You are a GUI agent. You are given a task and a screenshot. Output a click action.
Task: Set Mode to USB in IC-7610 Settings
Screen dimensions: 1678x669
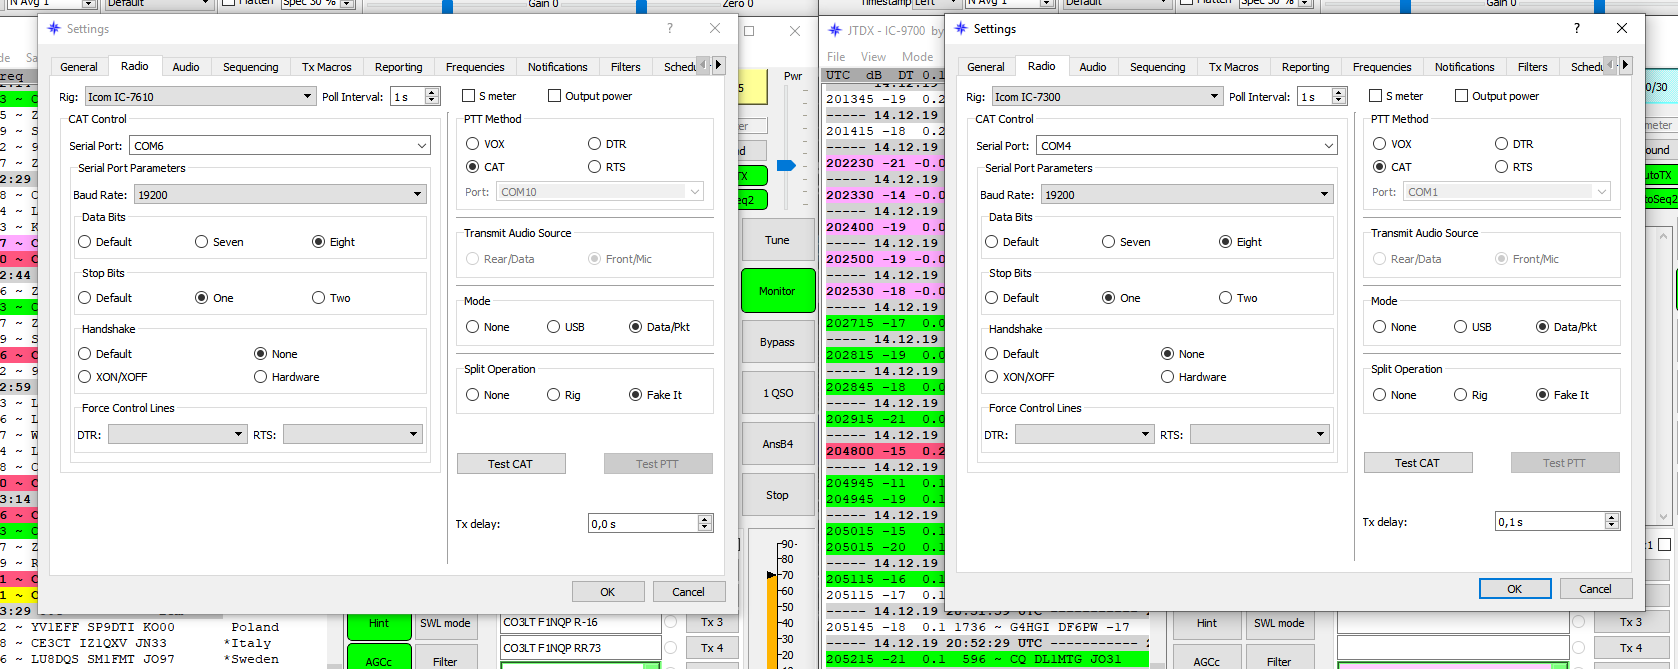554,327
